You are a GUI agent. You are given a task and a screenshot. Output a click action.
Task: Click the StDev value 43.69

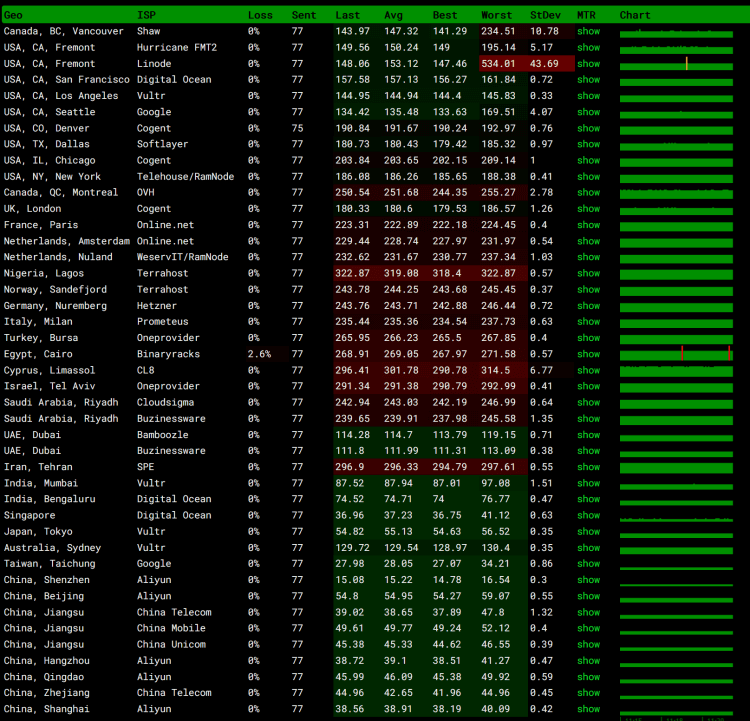coord(544,64)
